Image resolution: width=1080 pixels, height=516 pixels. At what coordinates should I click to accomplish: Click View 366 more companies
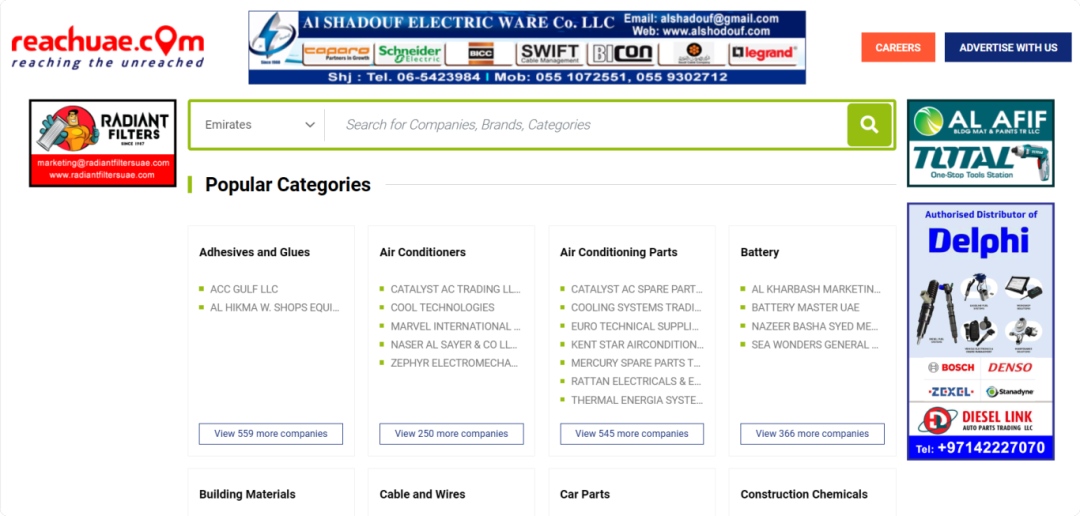point(812,434)
